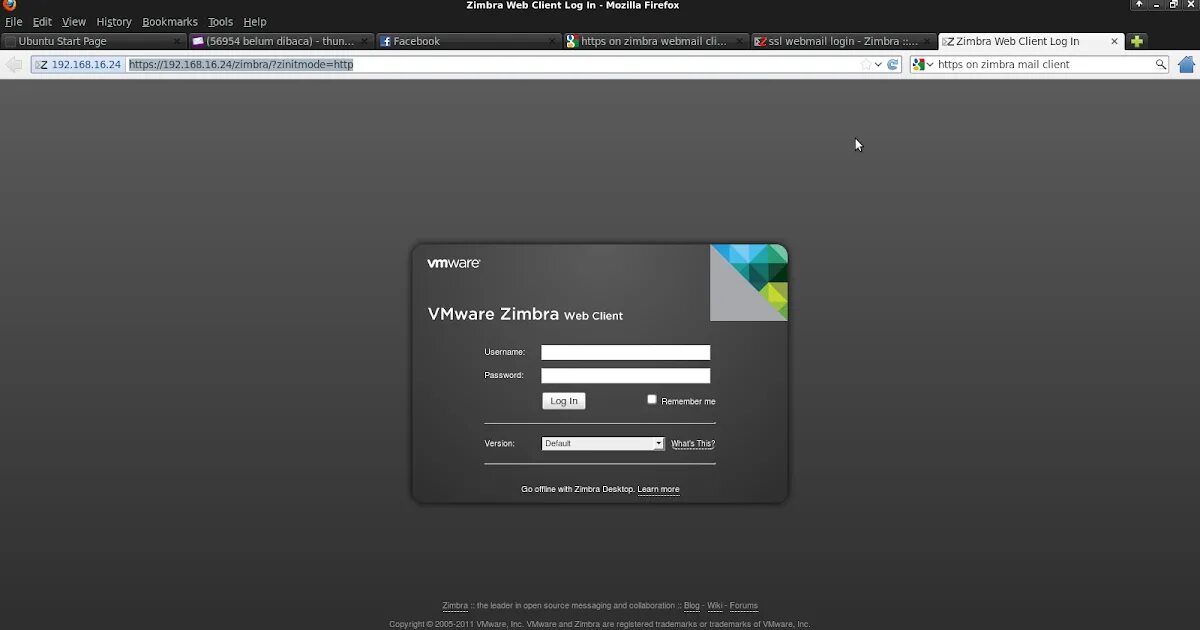Open the Bookmarks menu
Viewport: 1200px width, 630px height.
click(x=170, y=21)
